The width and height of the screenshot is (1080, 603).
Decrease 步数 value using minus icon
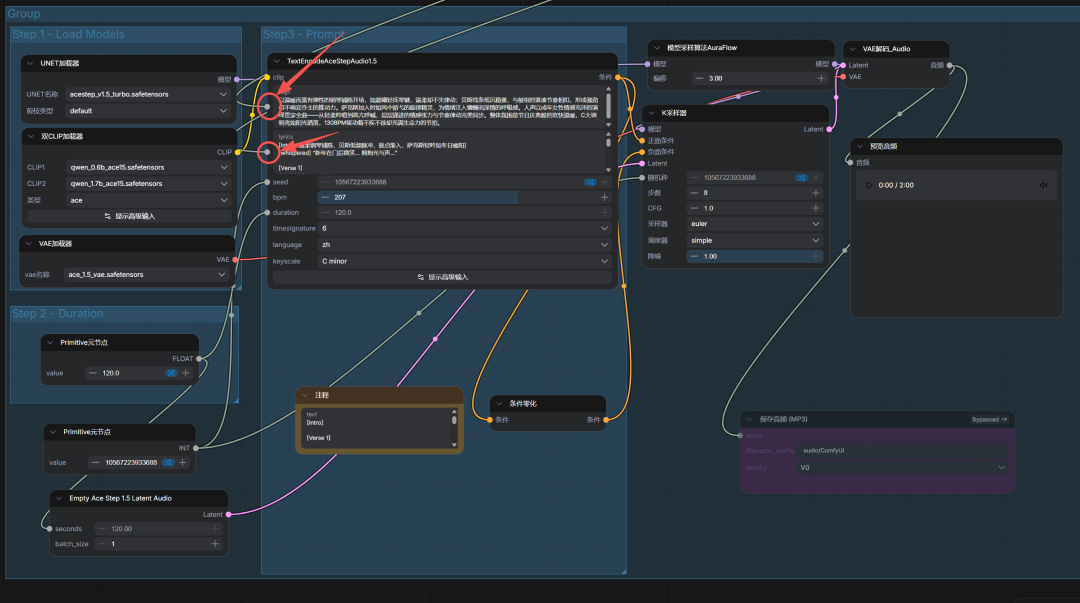coord(694,192)
